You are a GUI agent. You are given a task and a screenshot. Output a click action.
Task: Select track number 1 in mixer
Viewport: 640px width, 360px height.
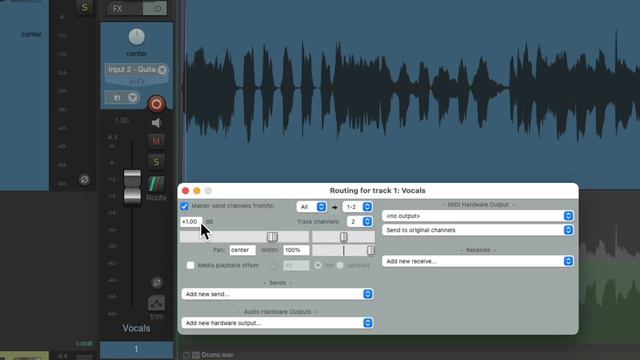pos(136,349)
